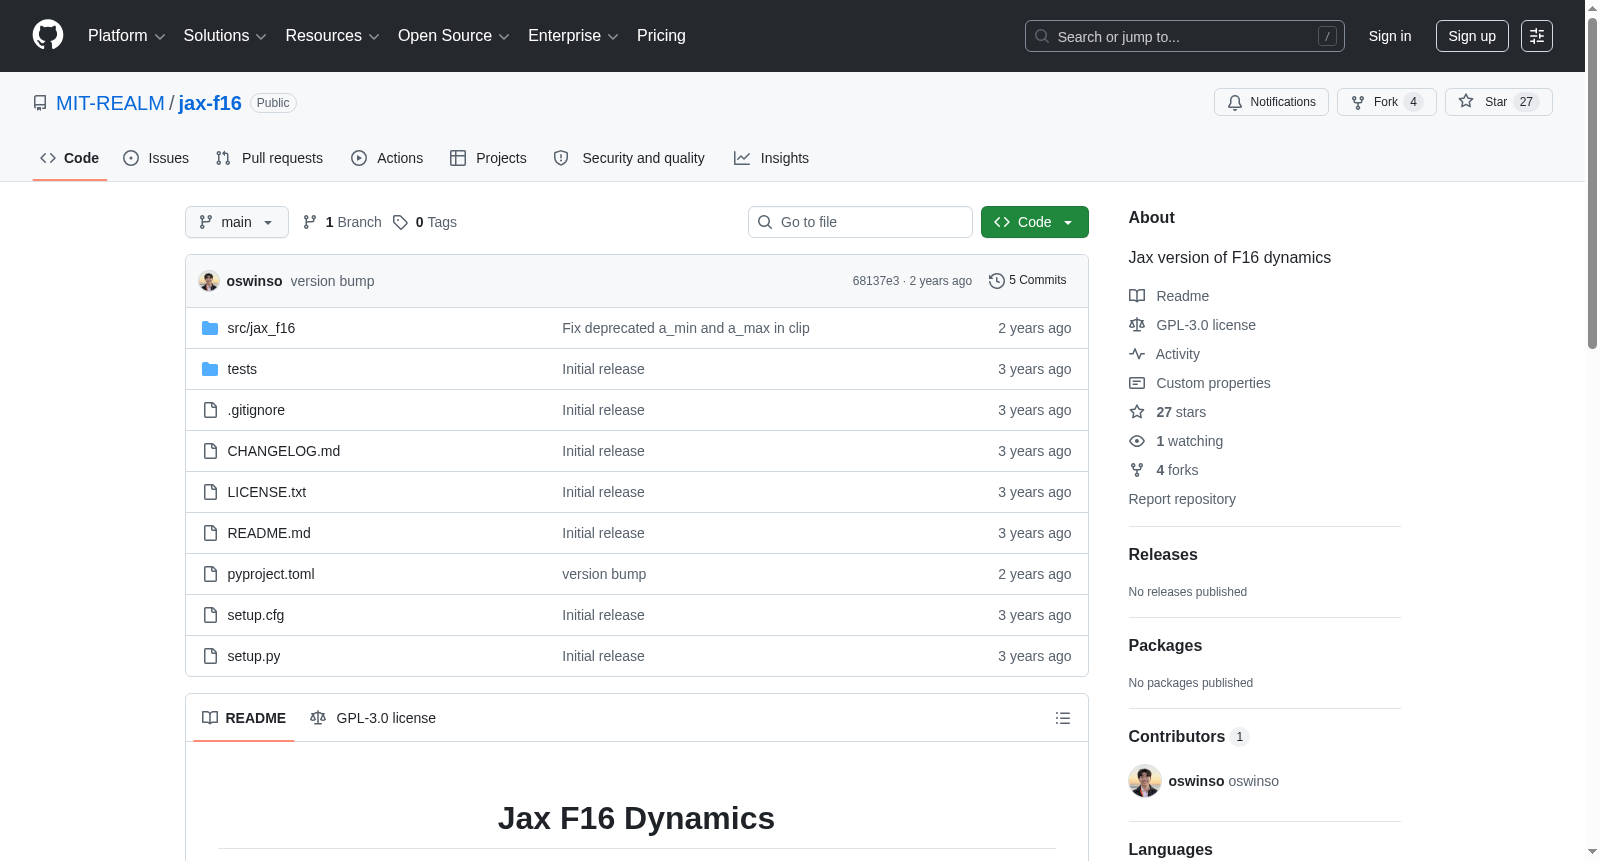
Task: Open the Activity link
Action: 1164,354
